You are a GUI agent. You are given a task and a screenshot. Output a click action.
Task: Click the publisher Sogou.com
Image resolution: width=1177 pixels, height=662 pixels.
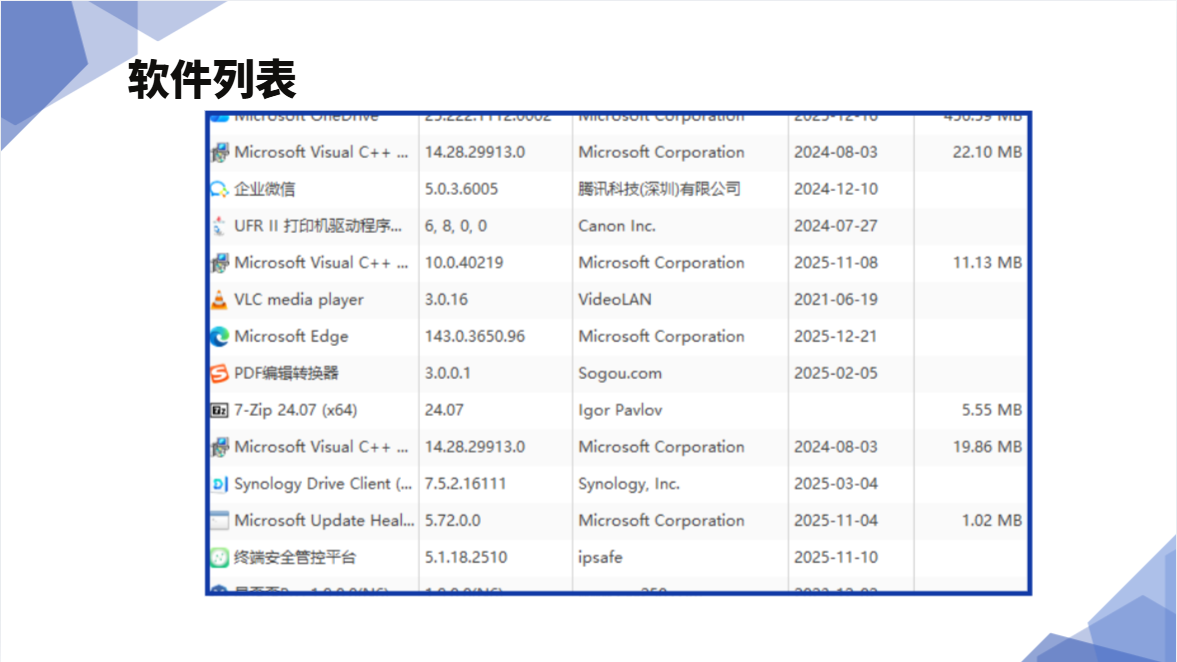click(x=620, y=373)
